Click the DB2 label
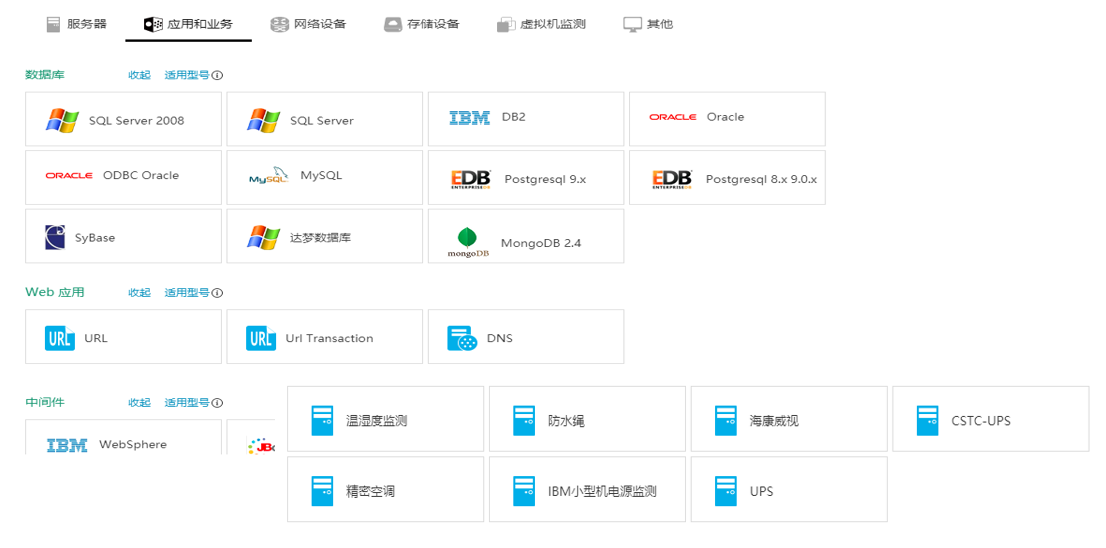The width and height of the screenshot is (1106, 548). pyautogui.click(x=514, y=117)
